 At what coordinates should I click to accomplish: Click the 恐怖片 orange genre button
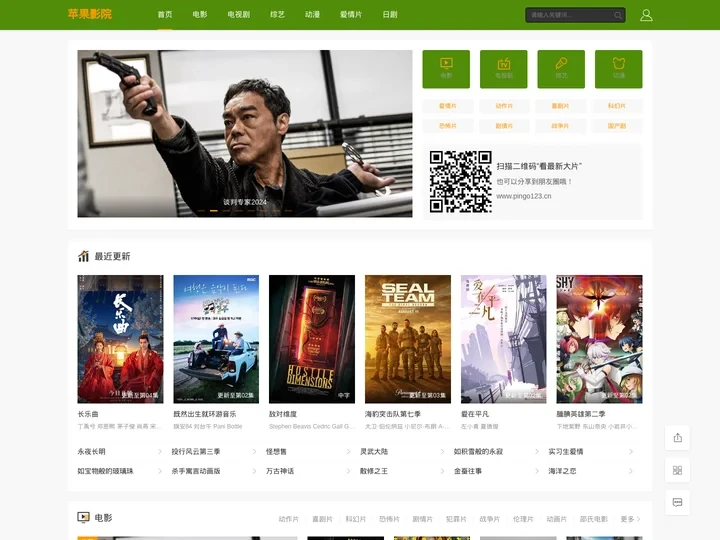coord(448,126)
